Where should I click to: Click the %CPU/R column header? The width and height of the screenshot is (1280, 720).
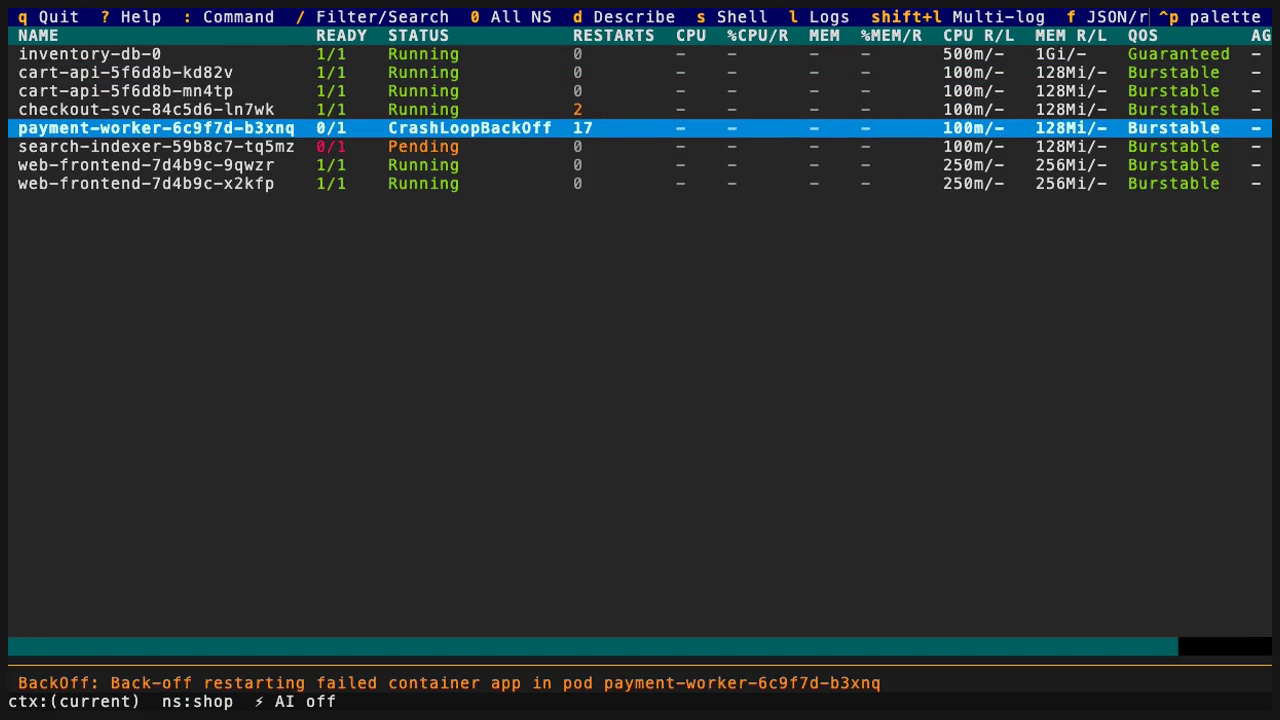(757, 35)
